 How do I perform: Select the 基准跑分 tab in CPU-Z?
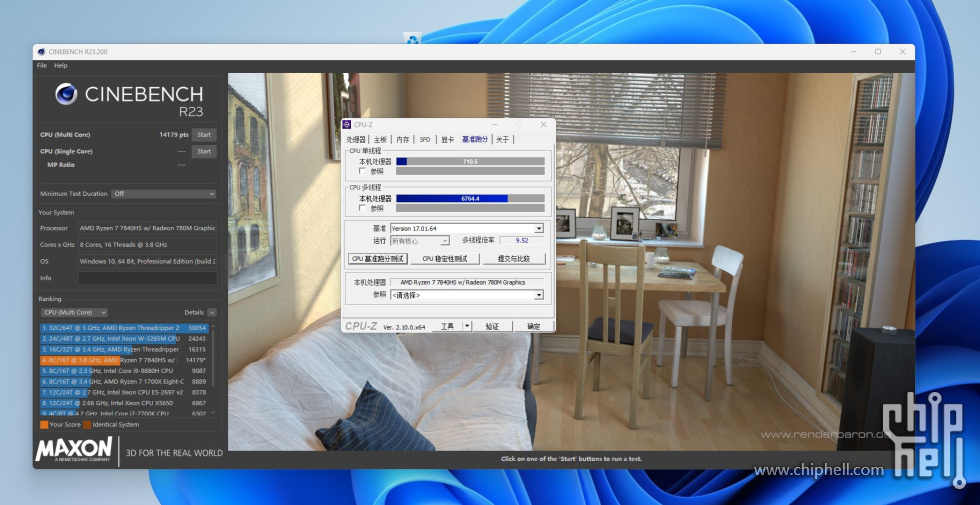[x=475, y=139]
